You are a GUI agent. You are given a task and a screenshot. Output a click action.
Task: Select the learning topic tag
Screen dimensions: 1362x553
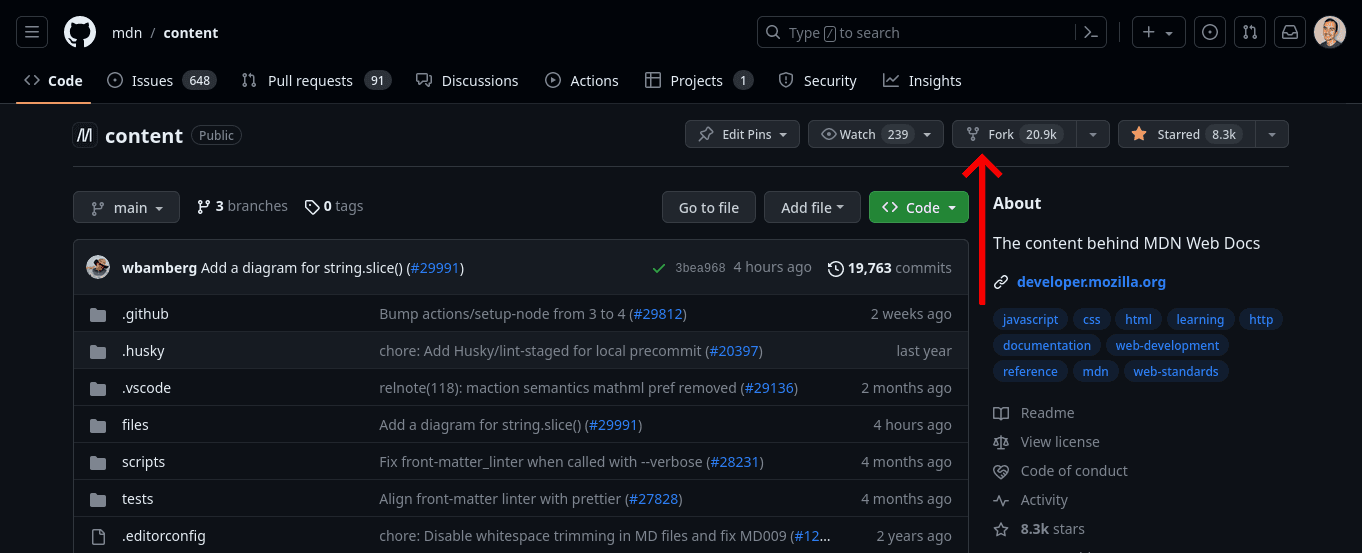1200,319
